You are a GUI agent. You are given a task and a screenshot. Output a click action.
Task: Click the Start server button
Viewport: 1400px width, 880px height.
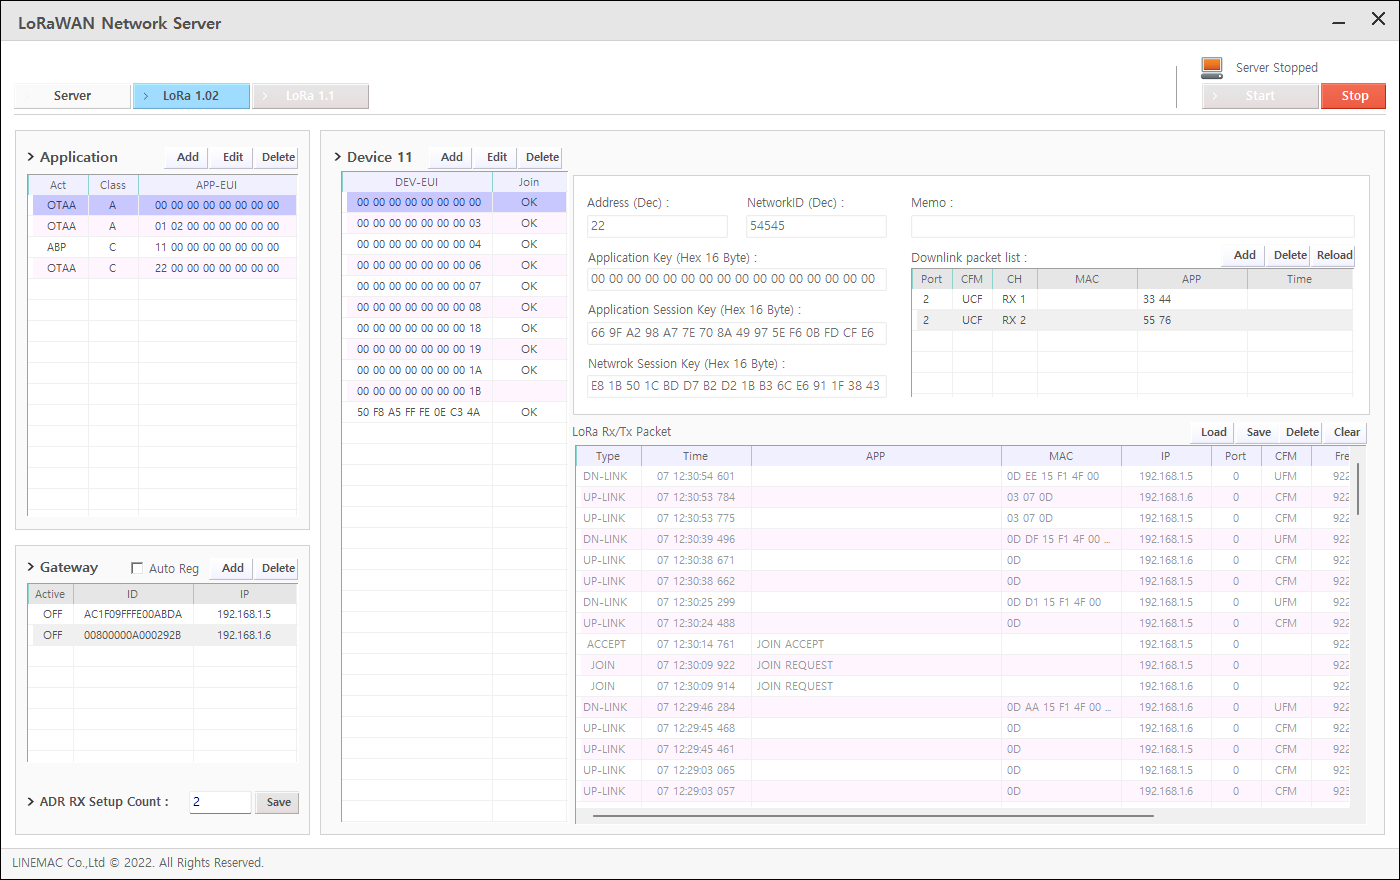pyautogui.click(x=1259, y=96)
